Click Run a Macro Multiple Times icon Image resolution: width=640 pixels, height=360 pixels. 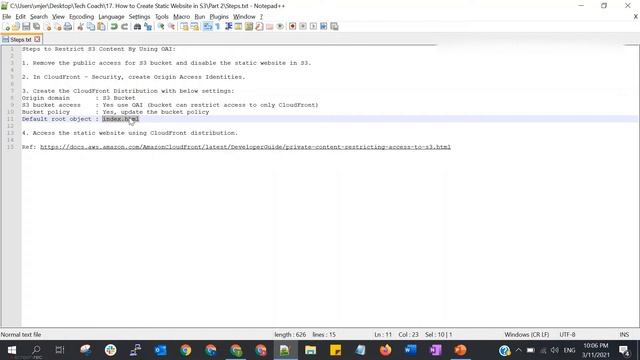coord(324,27)
